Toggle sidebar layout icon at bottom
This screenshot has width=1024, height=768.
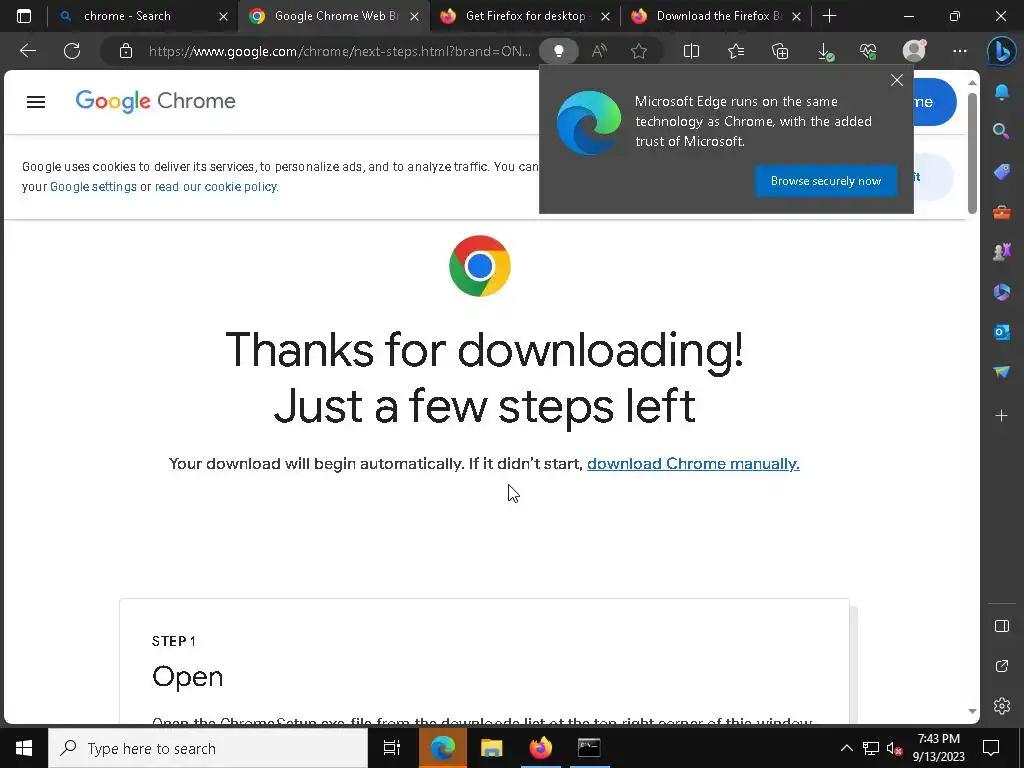coord(1002,626)
